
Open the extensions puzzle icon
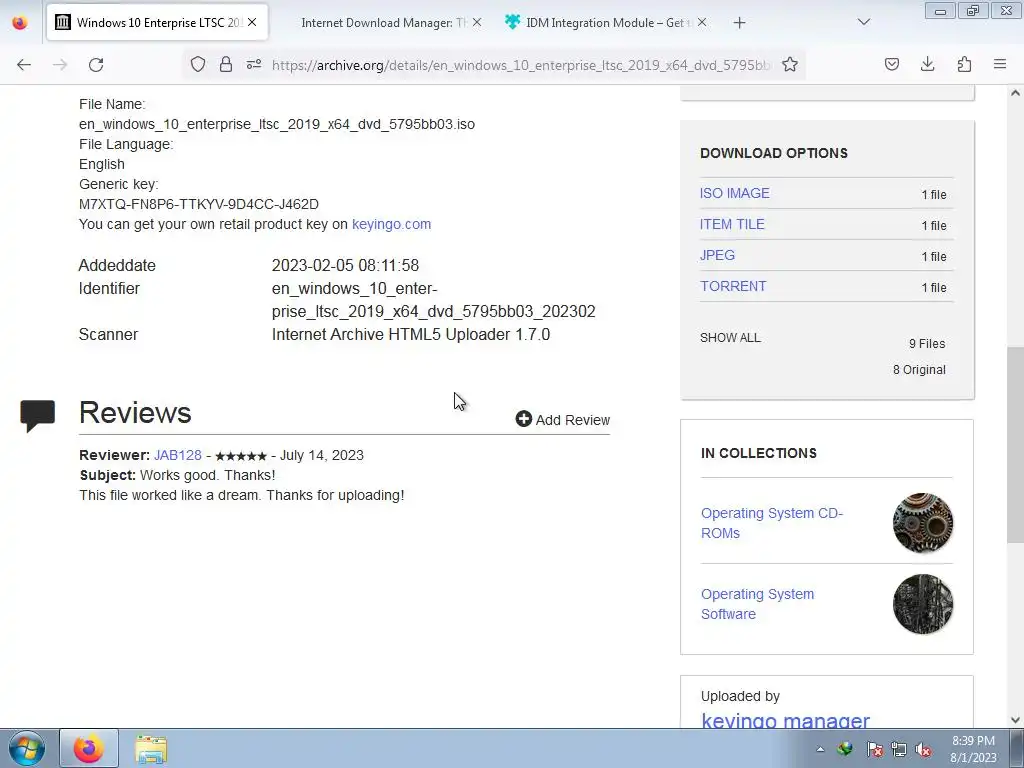click(964, 64)
